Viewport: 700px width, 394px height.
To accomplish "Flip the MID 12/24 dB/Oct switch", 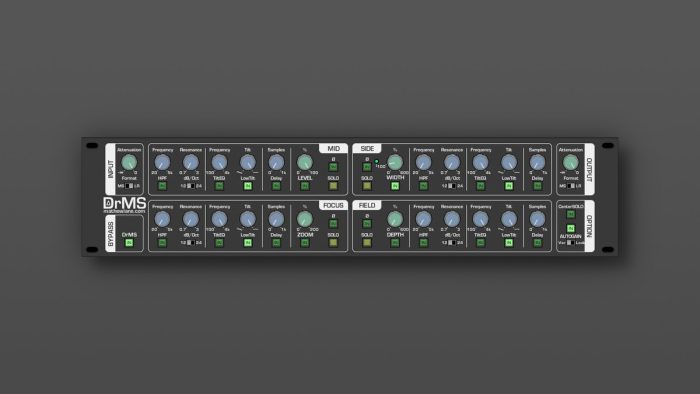I will (x=191, y=186).
